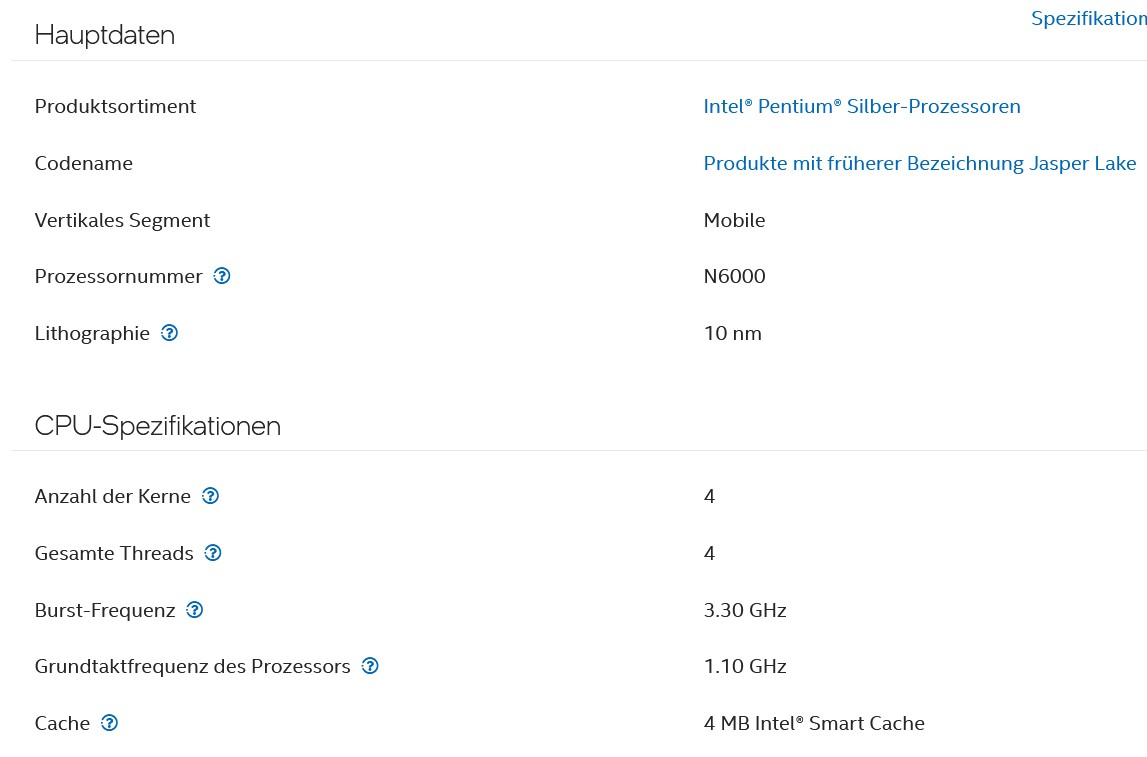This screenshot has width=1147, height=757.
Task: Open help for Grundtaktfrequenz des Prozessors
Action: point(370,666)
